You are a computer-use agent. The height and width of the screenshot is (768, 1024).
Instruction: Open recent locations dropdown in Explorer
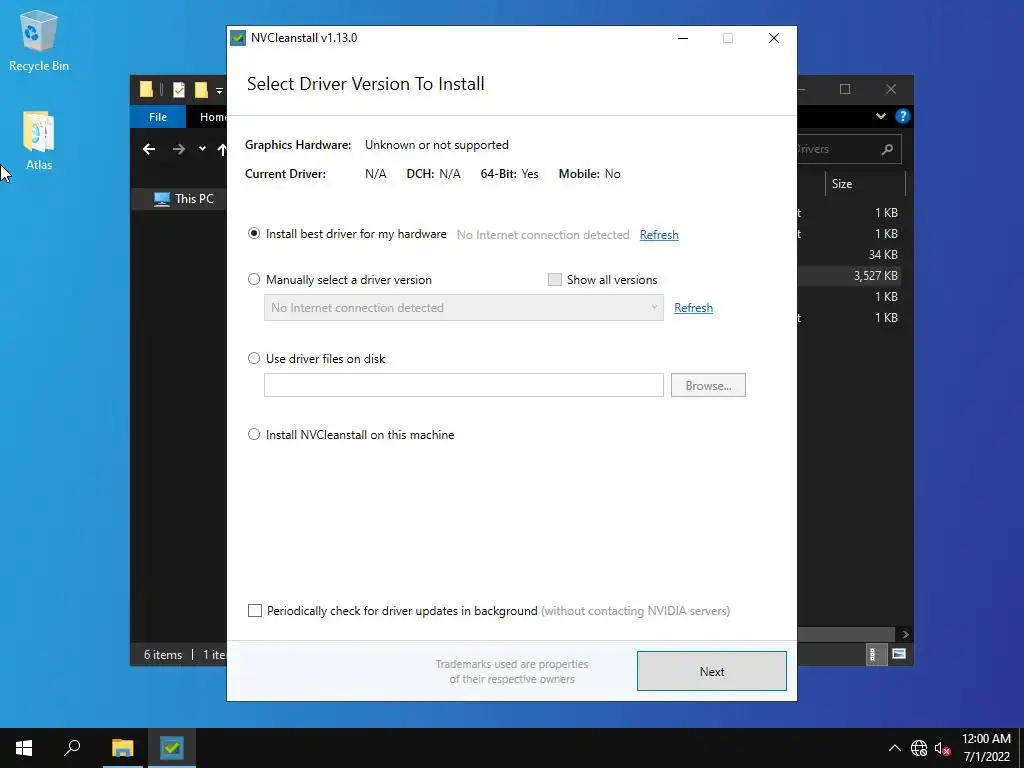coord(202,149)
